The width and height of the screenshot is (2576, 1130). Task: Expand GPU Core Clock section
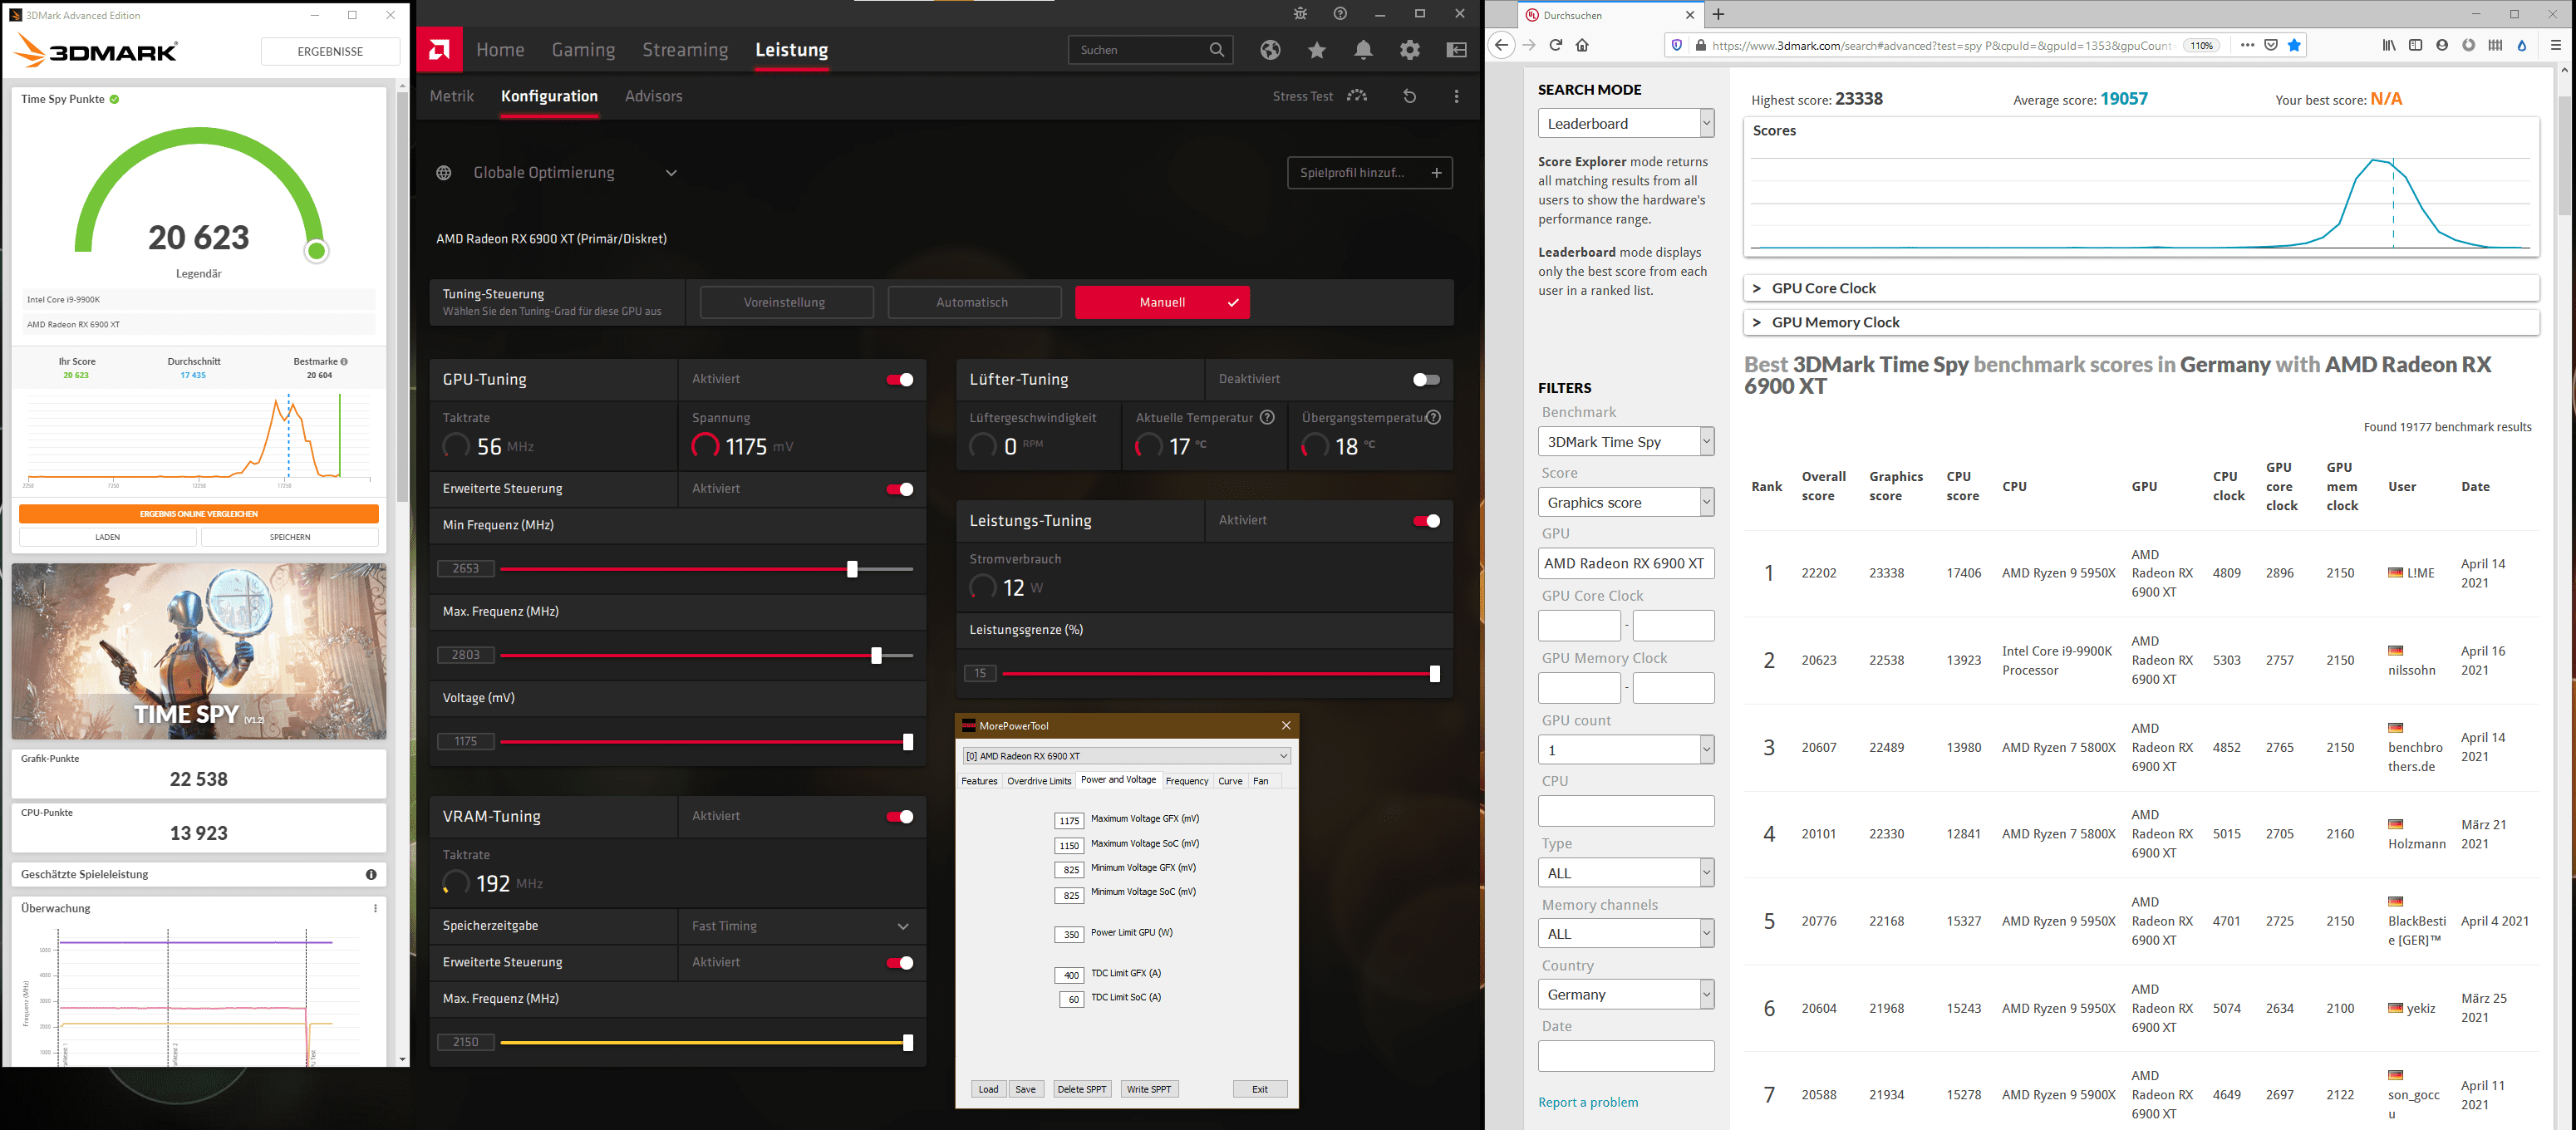[2141, 288]
